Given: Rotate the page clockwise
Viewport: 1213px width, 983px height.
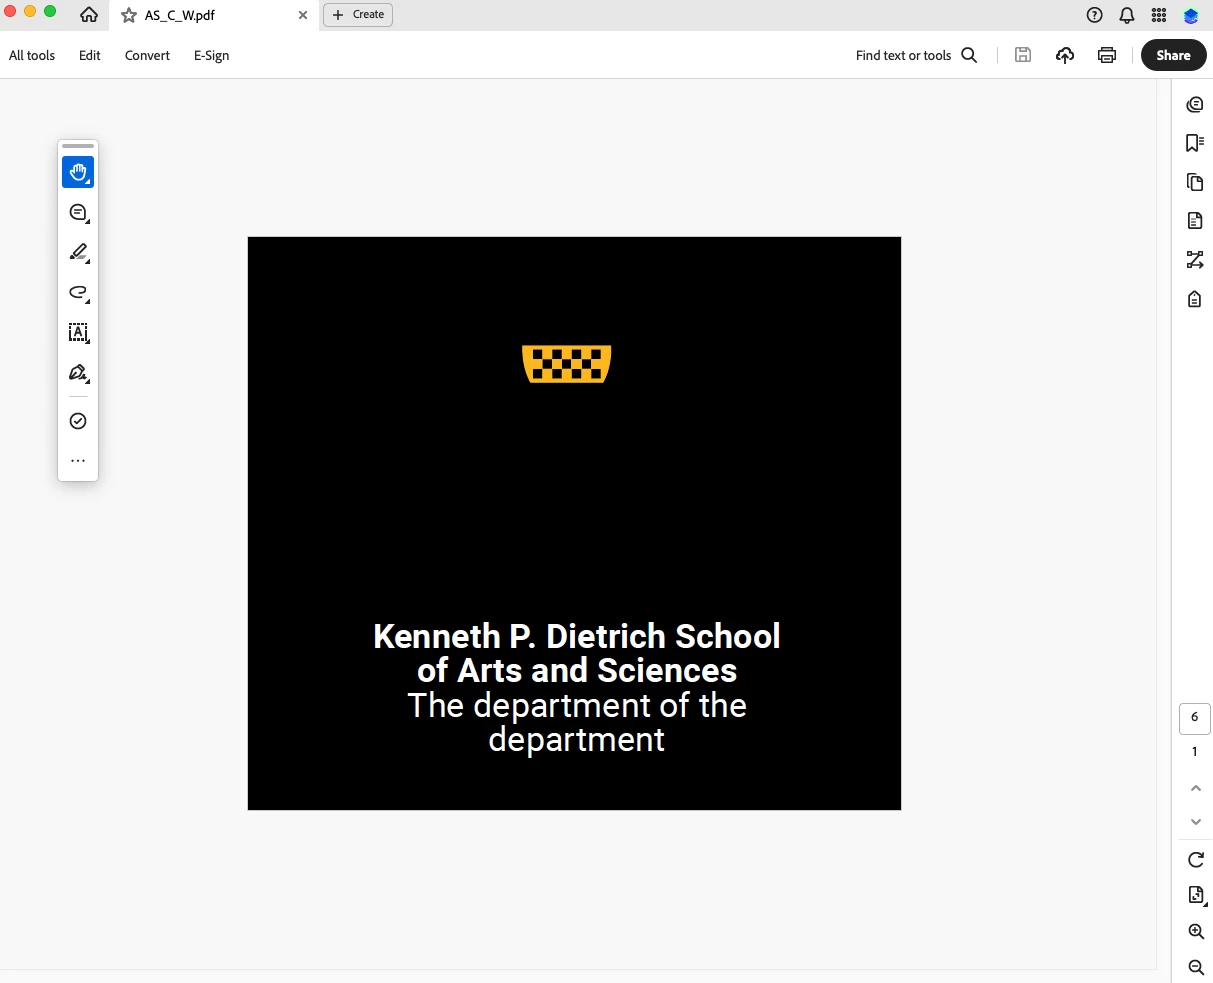Looking at the screenshot, I should [1195, 860].
